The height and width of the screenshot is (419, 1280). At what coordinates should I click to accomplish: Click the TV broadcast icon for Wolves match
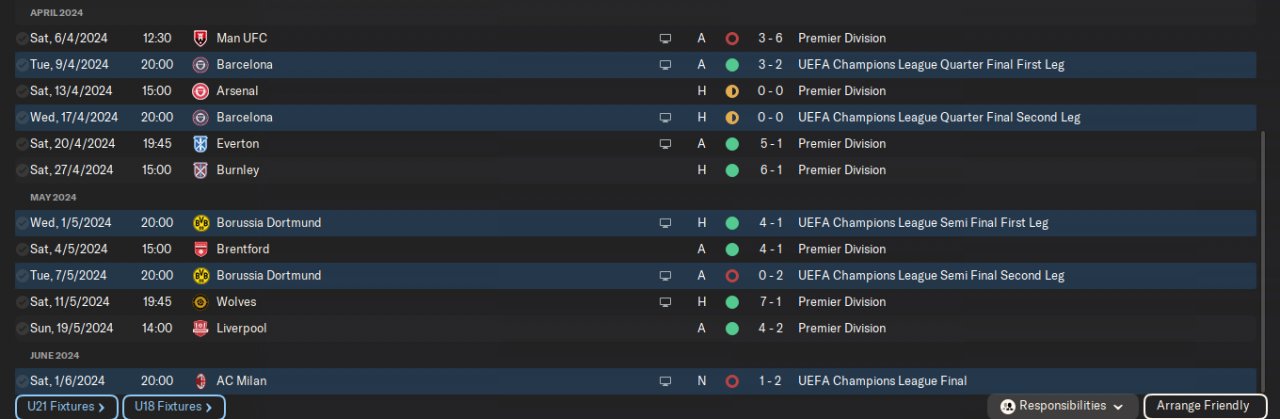(x=665, y=302)
